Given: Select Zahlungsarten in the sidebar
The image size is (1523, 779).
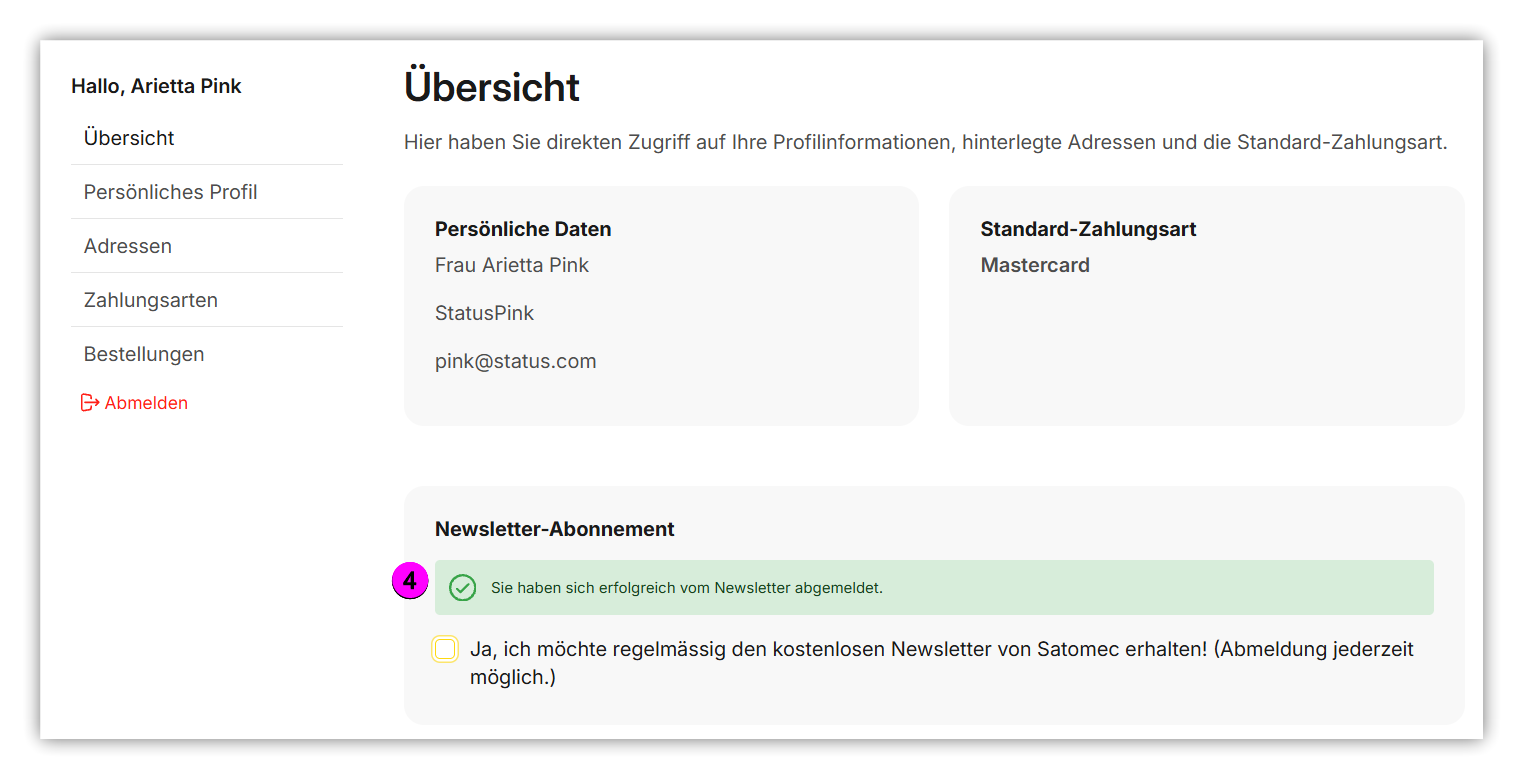Looking at the screenshot, I should [150, 300].
